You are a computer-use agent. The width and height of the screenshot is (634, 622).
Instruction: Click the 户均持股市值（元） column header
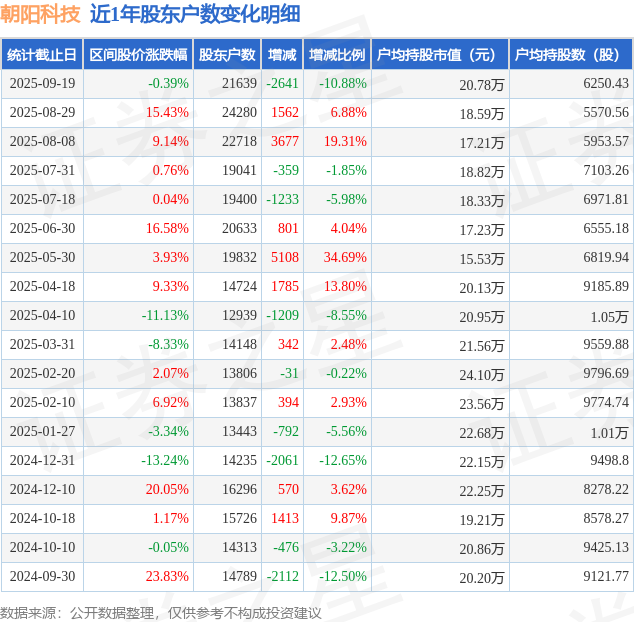440,55
